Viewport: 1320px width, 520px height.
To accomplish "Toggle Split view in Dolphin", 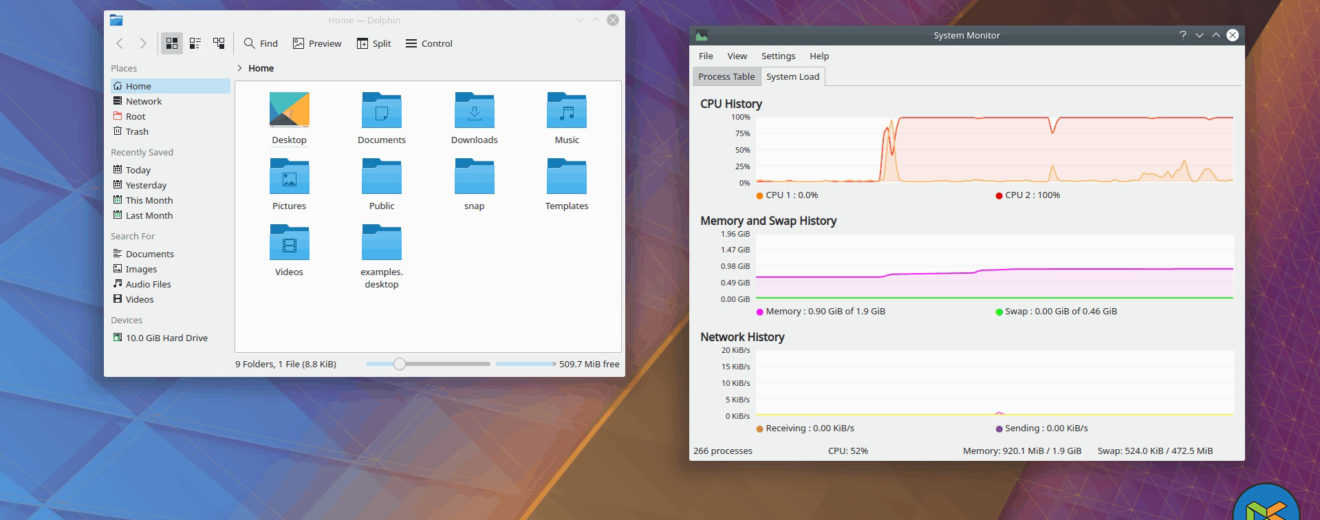I will tap(373, 44).
